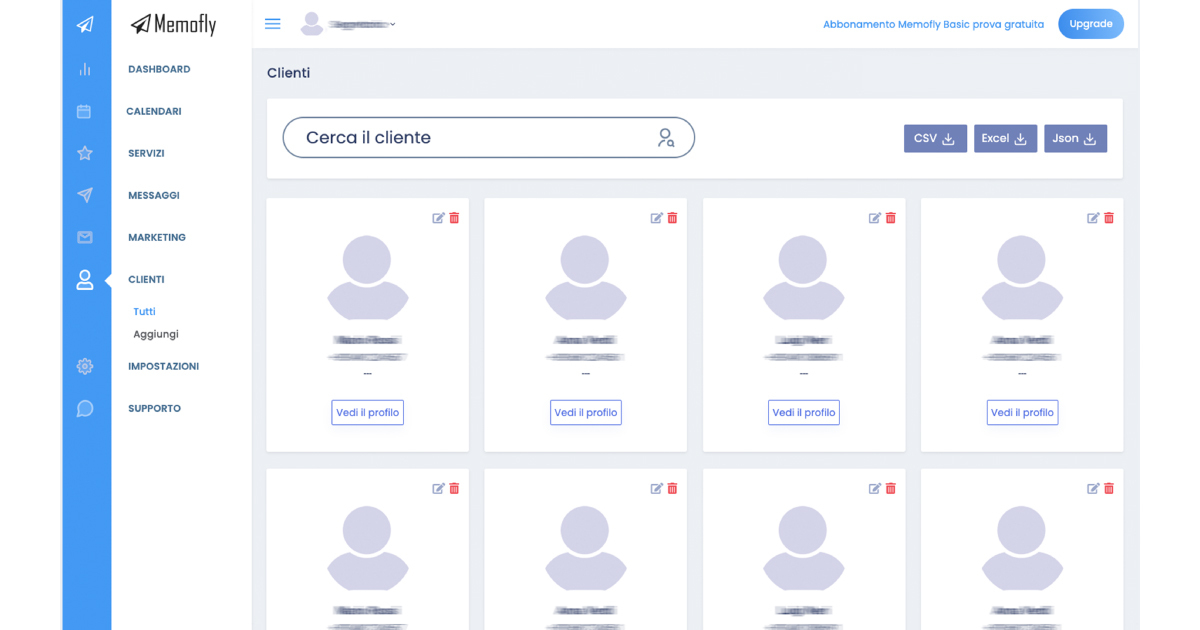Select Aggiungi under Clienti submenu

(x=156, y=334)
